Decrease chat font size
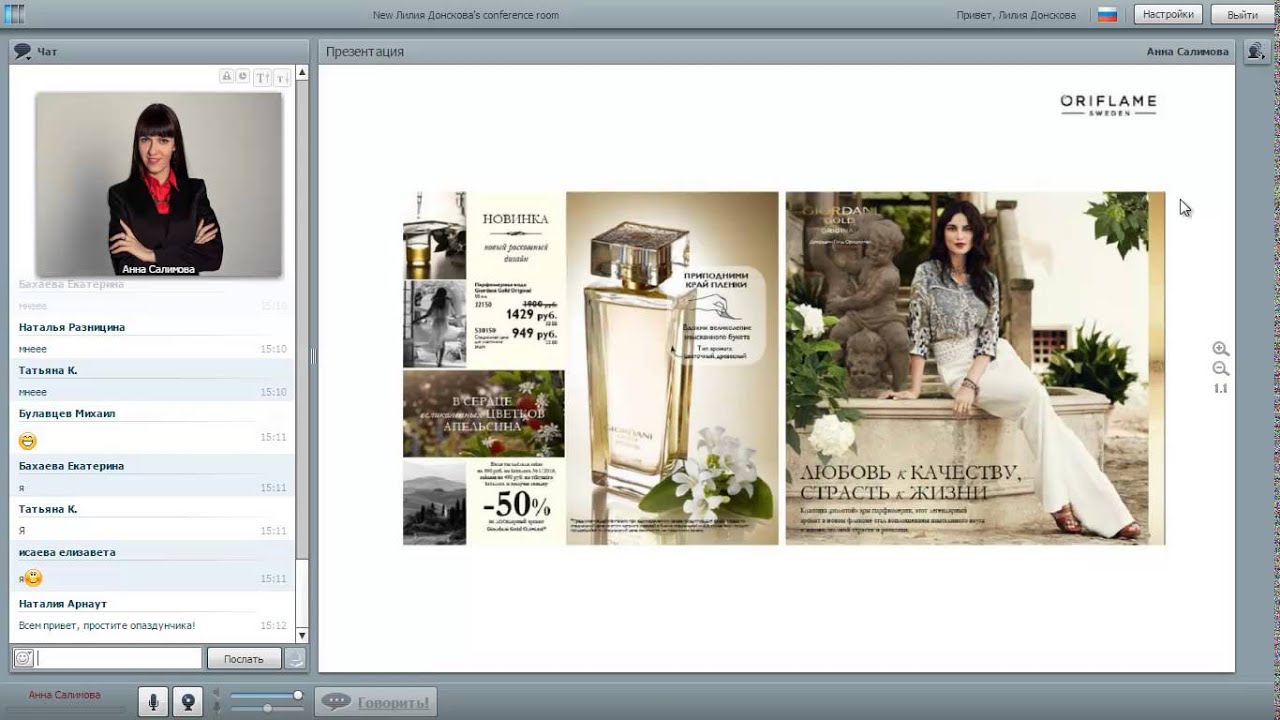Screen dimensions: 1280x720 [282, 77]
